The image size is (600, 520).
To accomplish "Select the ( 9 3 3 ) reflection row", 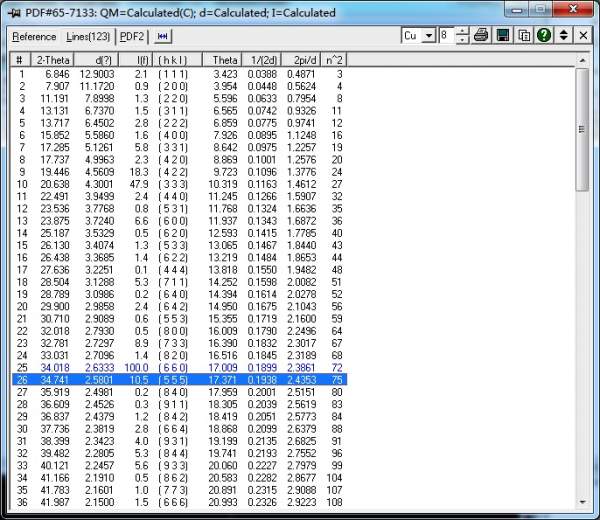I will 178,466.
